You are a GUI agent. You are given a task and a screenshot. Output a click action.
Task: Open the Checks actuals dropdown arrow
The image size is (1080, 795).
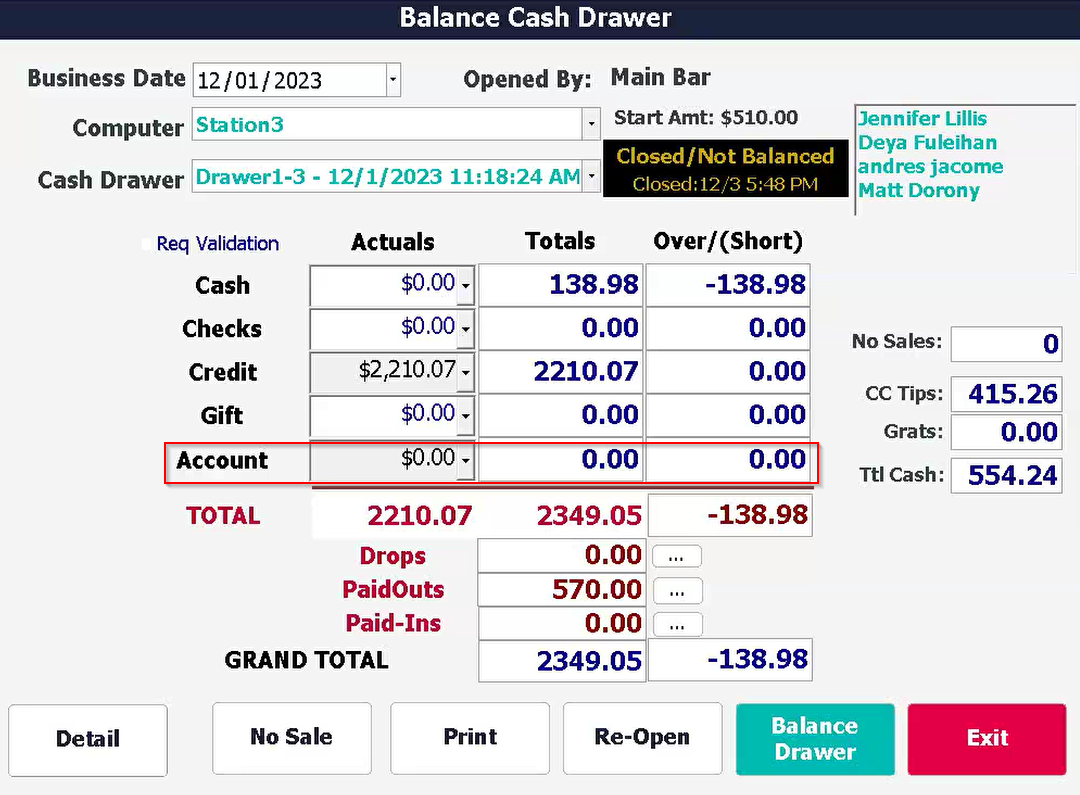click(466, 328)
